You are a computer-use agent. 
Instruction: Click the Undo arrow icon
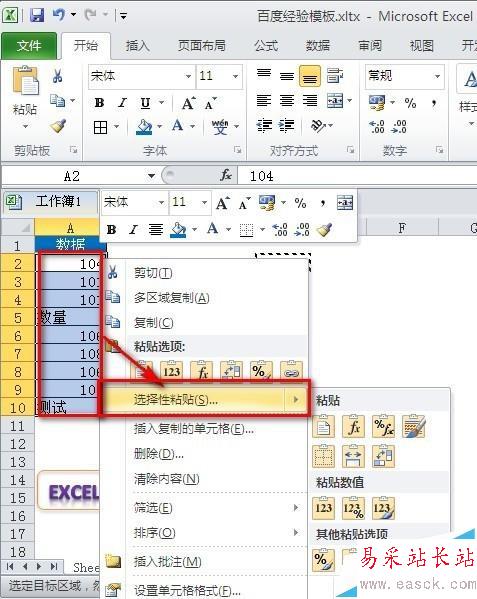click(59, 15)
